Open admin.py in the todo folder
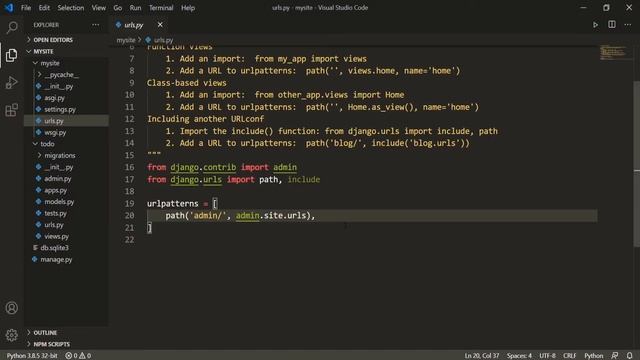This screenshot has width=640, height=360. tap(66, 178)
